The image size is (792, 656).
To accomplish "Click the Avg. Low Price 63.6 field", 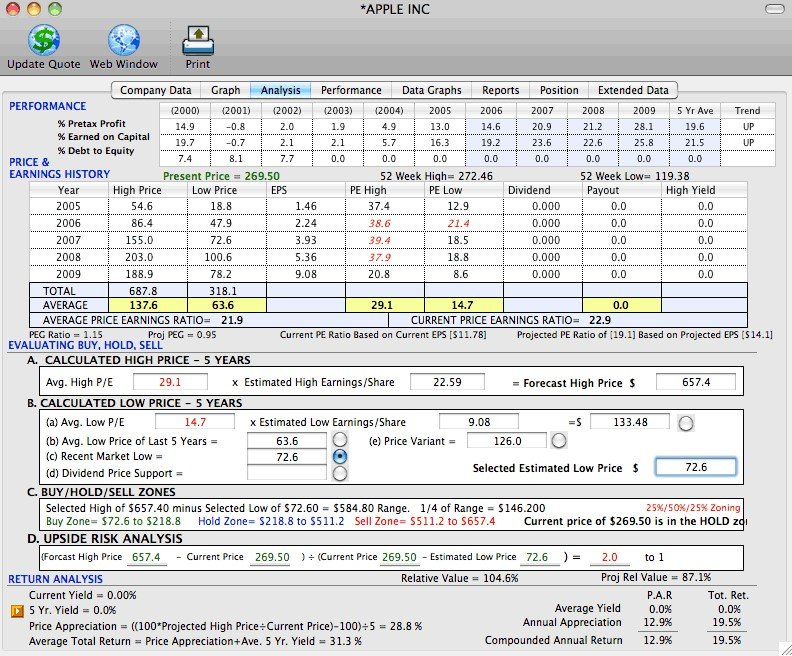I will [x=287, y=441].
